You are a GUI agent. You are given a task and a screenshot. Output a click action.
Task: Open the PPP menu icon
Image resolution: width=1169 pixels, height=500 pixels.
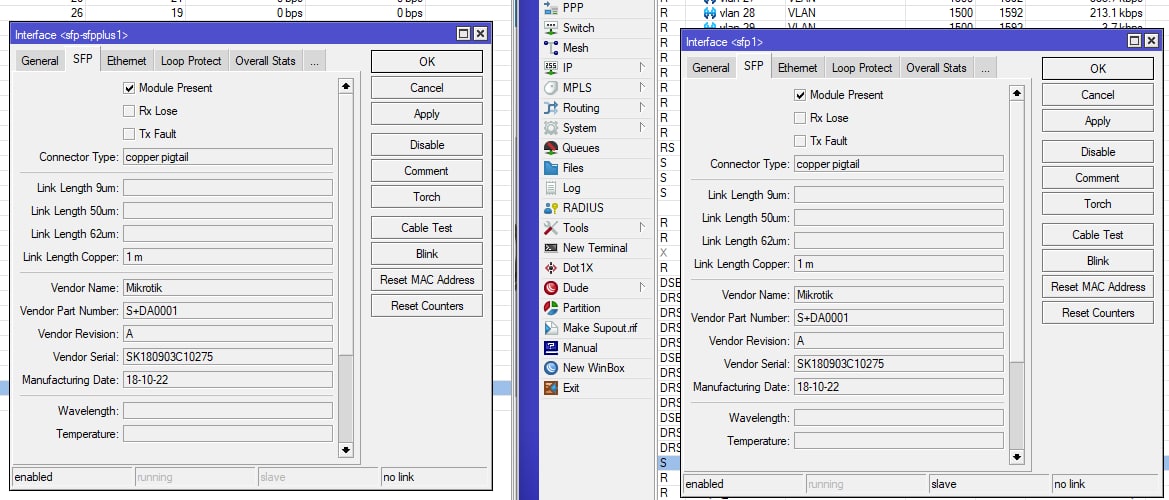pos(551,8)
